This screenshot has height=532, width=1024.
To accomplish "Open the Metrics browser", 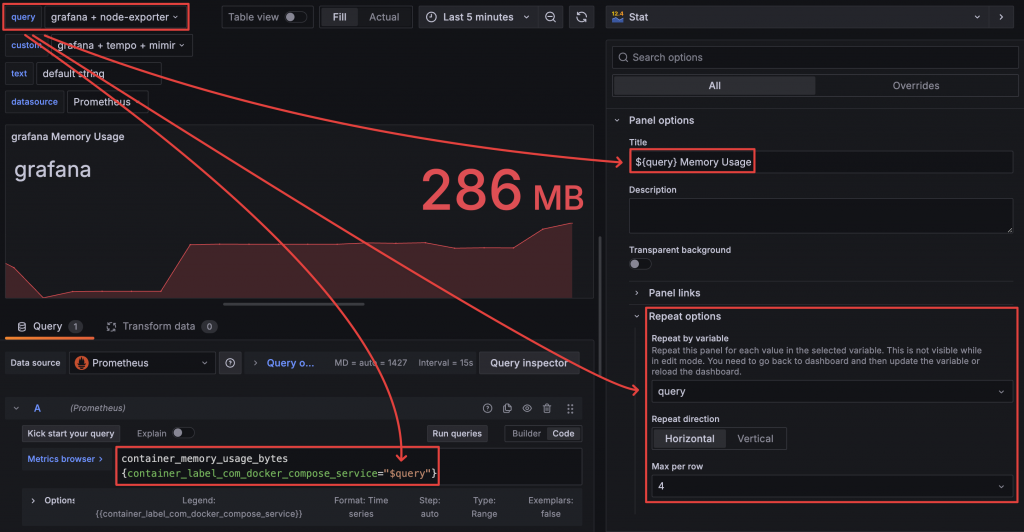I will pos(65,459).
